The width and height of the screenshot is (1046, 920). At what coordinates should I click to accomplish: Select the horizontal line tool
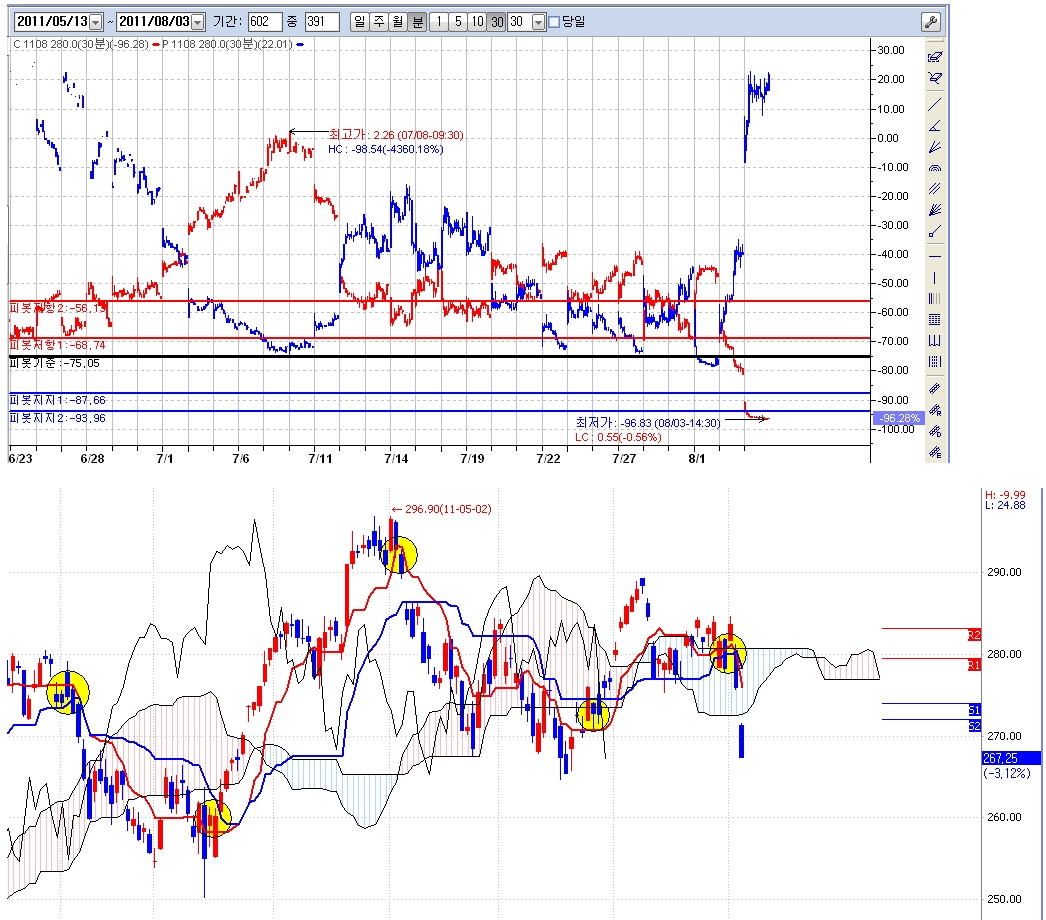935,255
